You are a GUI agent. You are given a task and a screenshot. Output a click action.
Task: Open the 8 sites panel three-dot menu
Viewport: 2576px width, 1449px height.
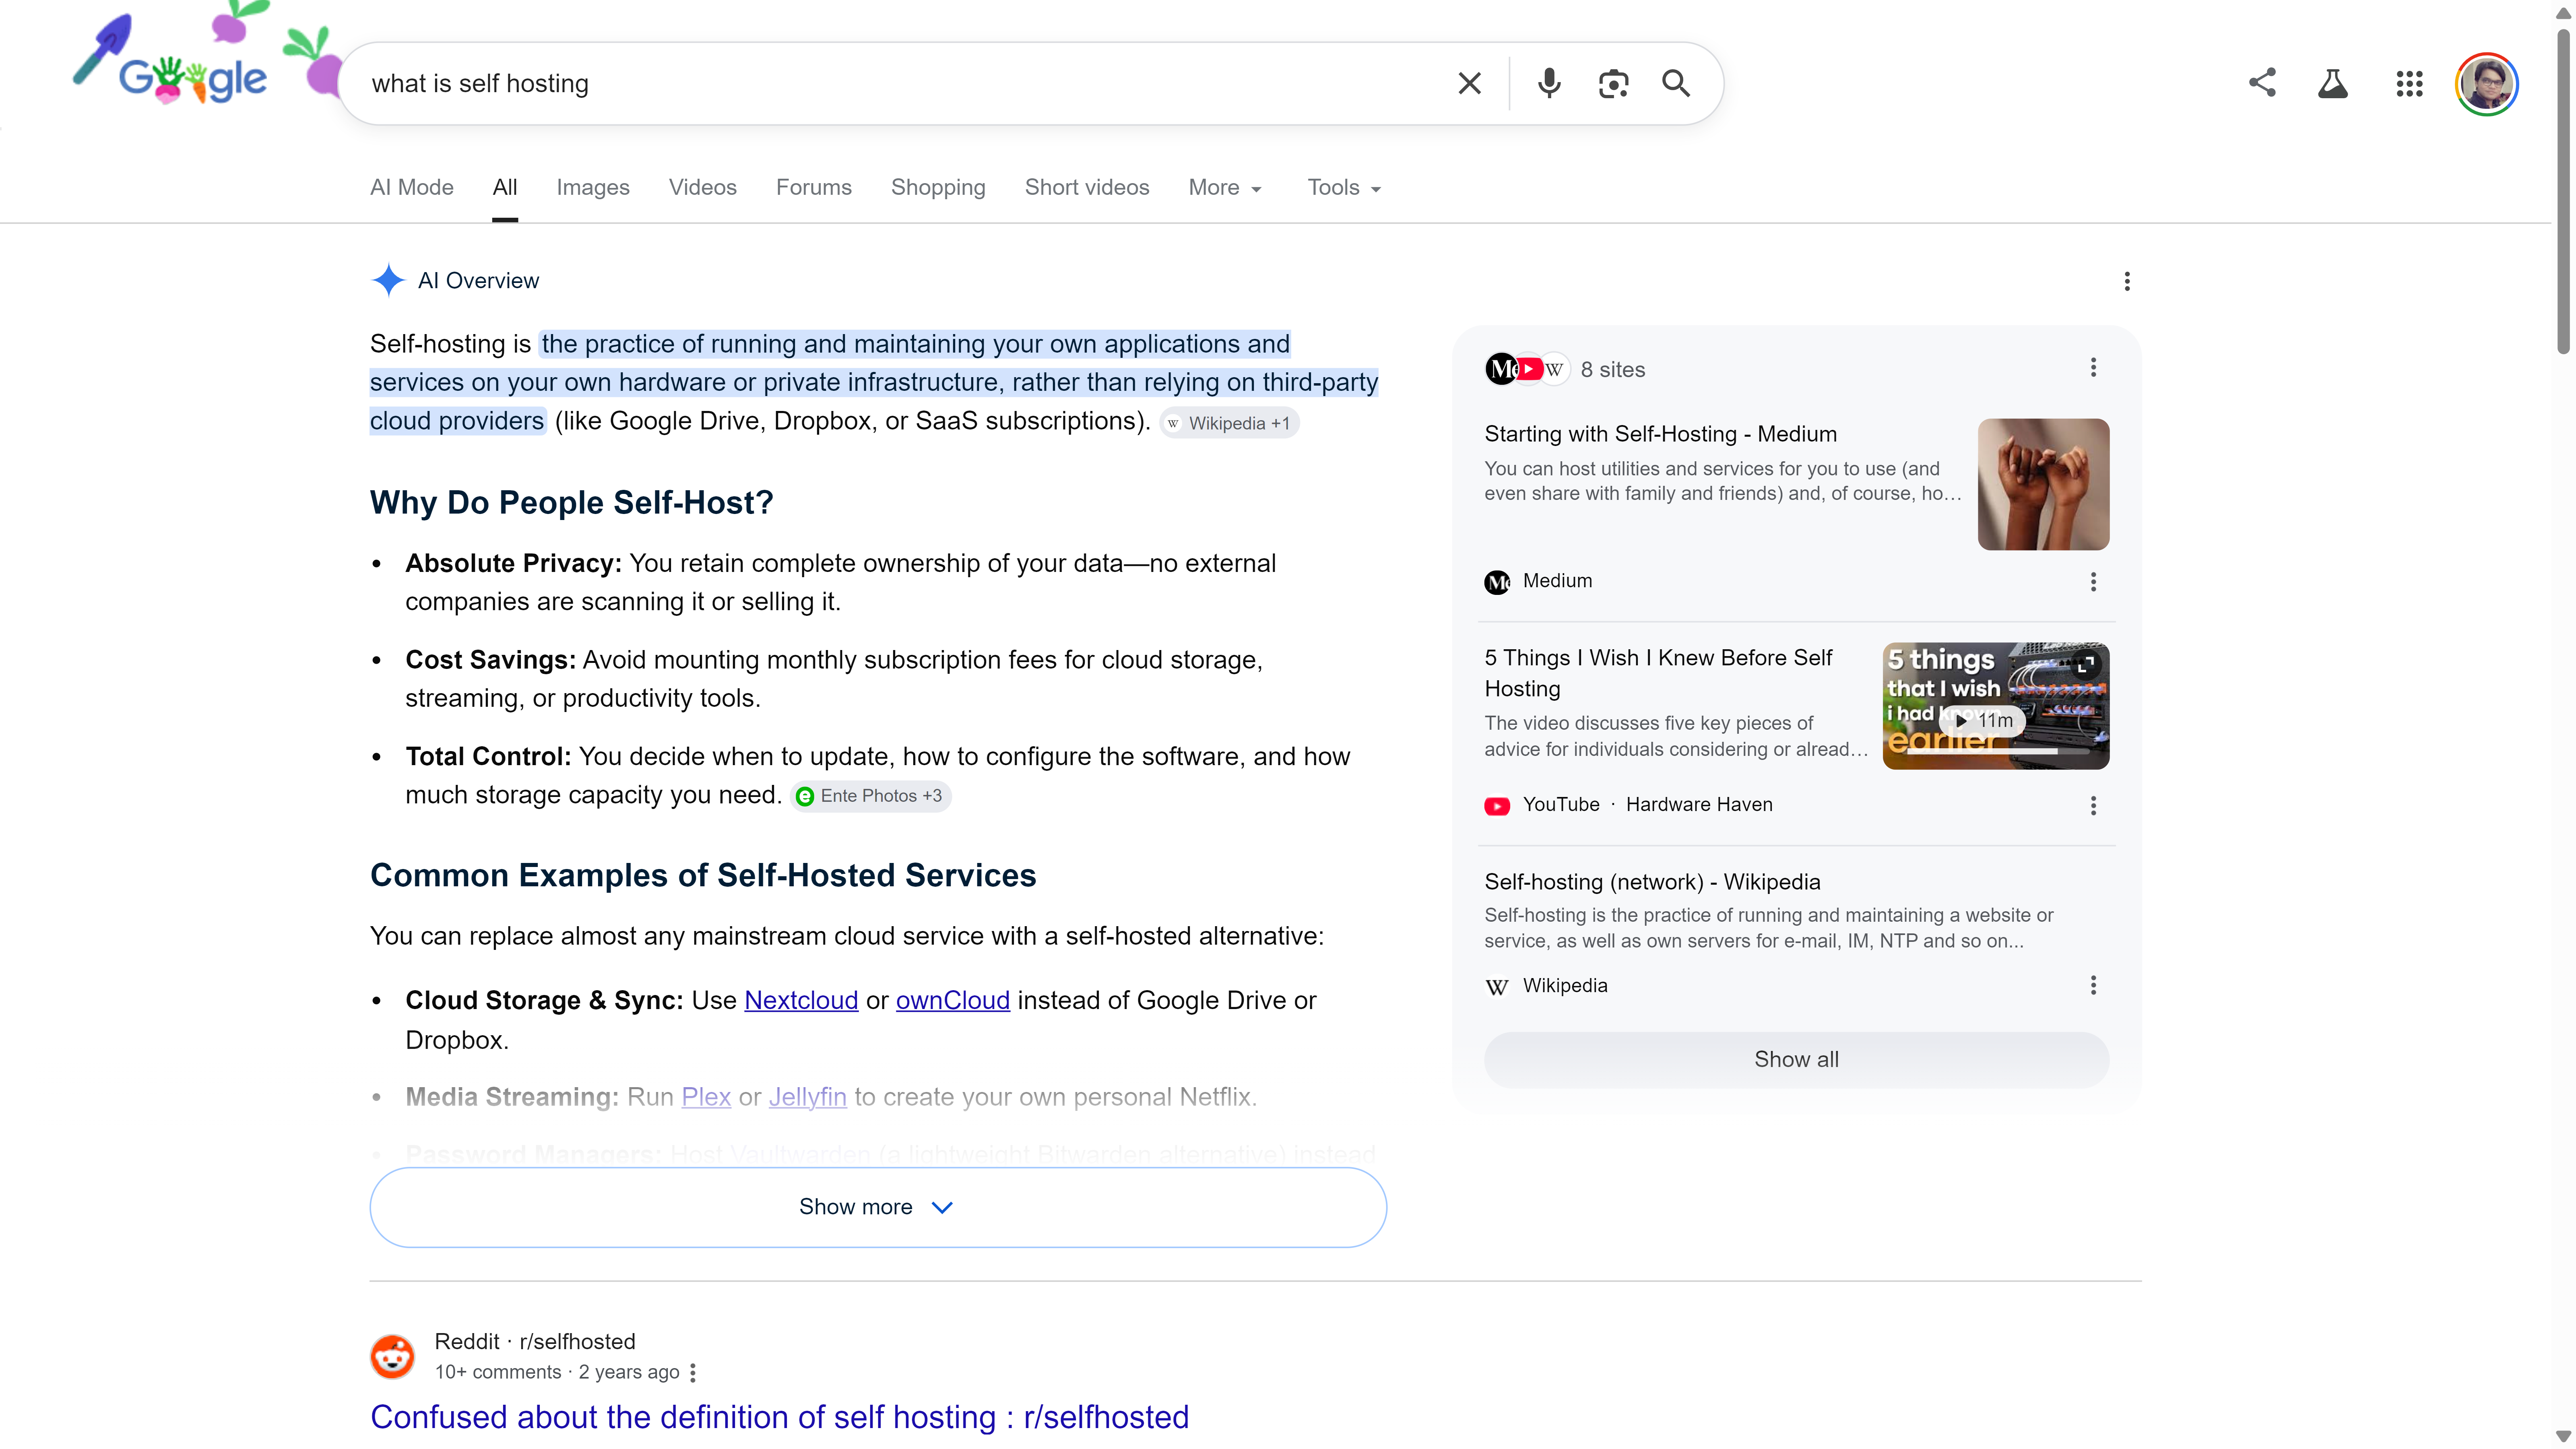tap(2093, 368)
